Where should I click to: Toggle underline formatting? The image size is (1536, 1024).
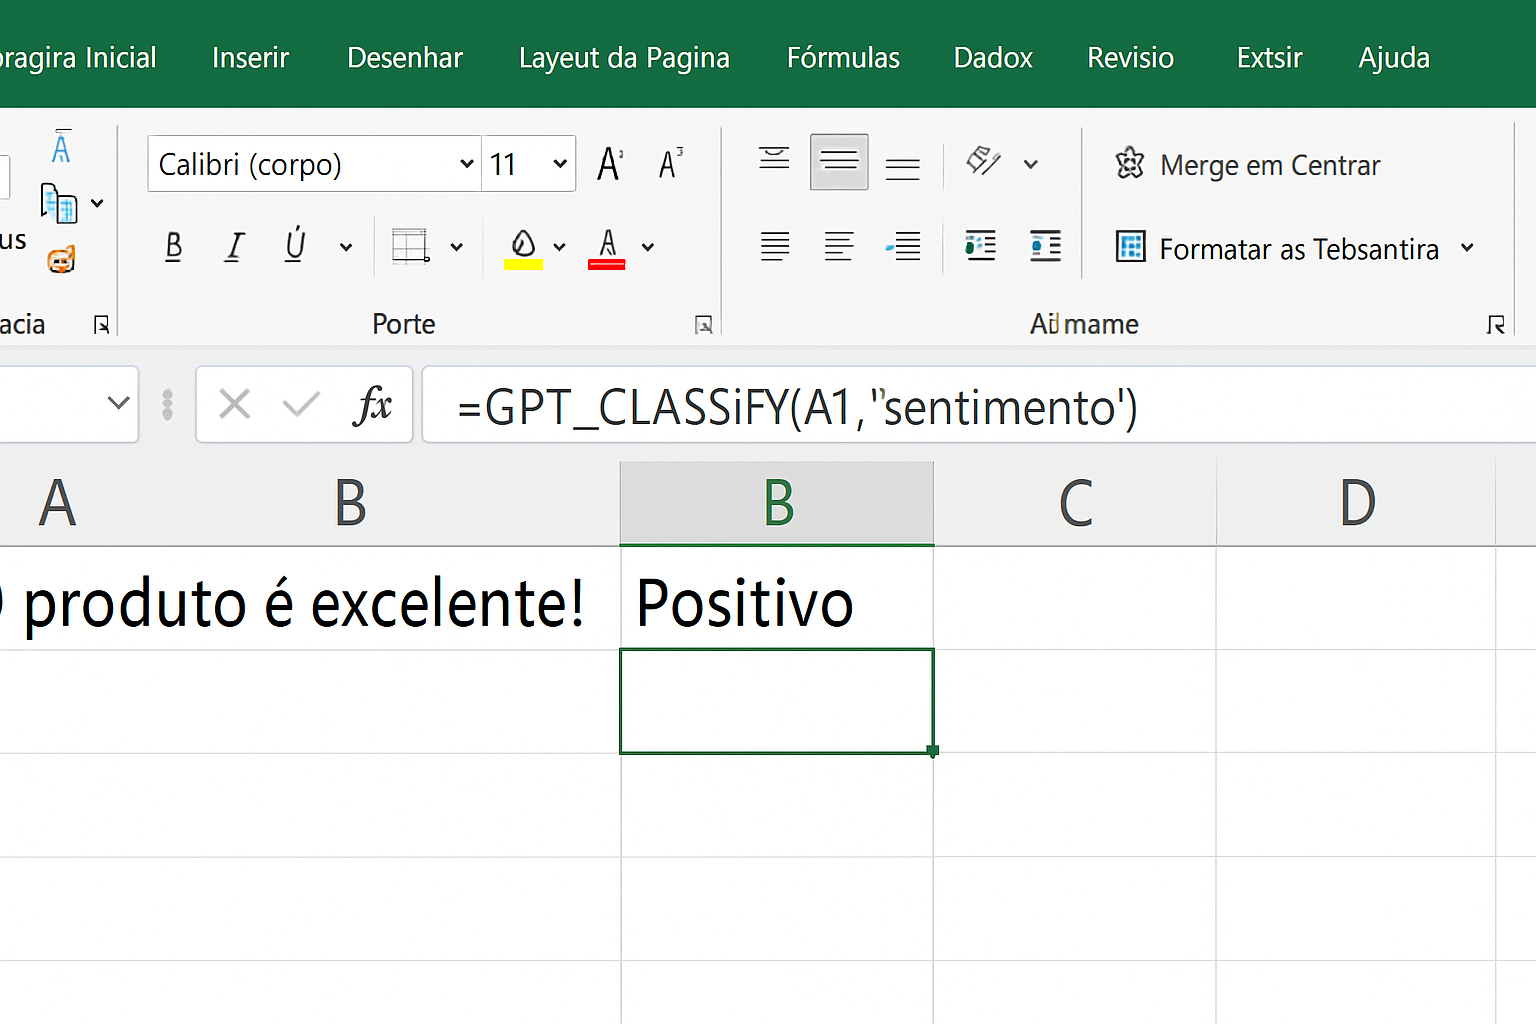pyautogui.click(x=295, y=245)
